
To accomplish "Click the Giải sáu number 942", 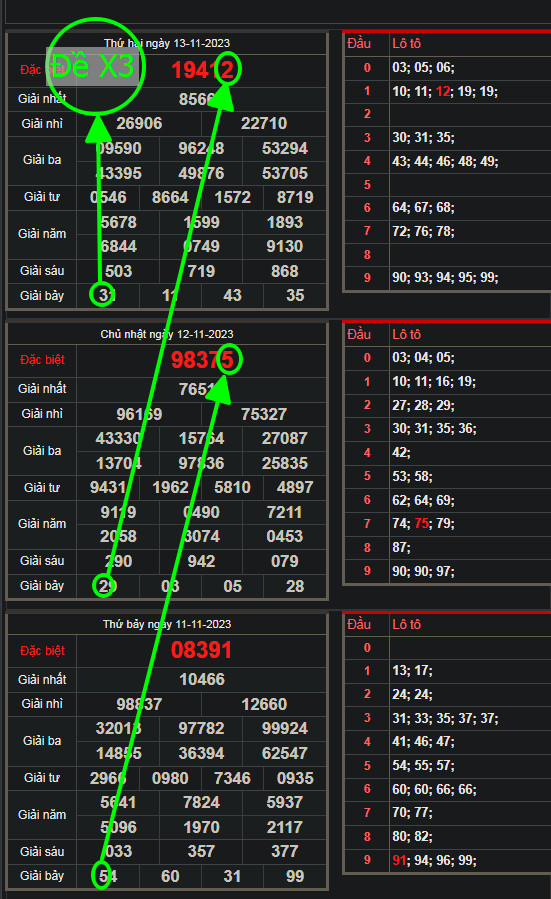I will point(201,561).
